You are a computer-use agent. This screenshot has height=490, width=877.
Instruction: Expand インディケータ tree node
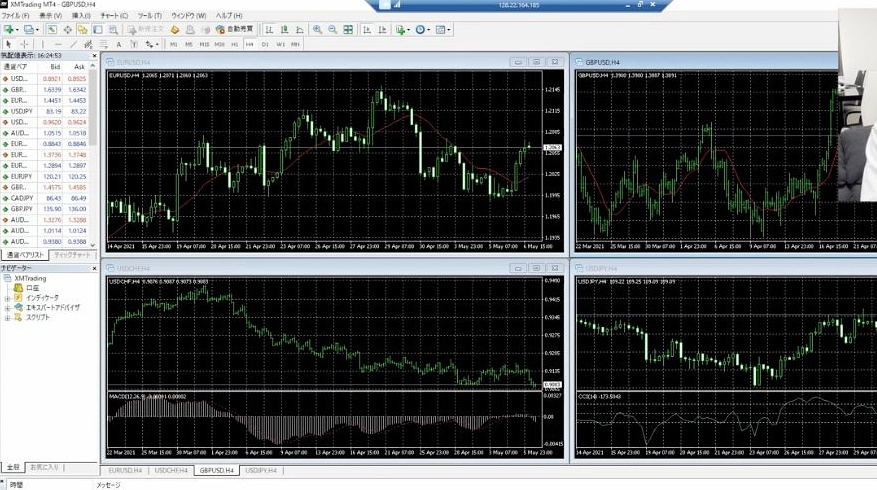(7, 298)
